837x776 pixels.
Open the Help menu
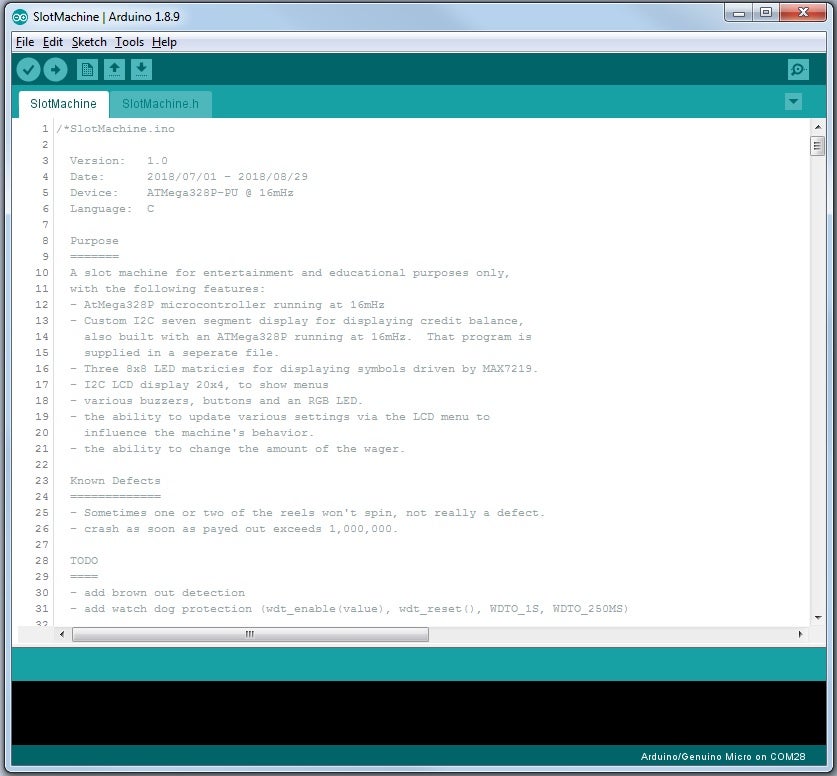[164, 42]
